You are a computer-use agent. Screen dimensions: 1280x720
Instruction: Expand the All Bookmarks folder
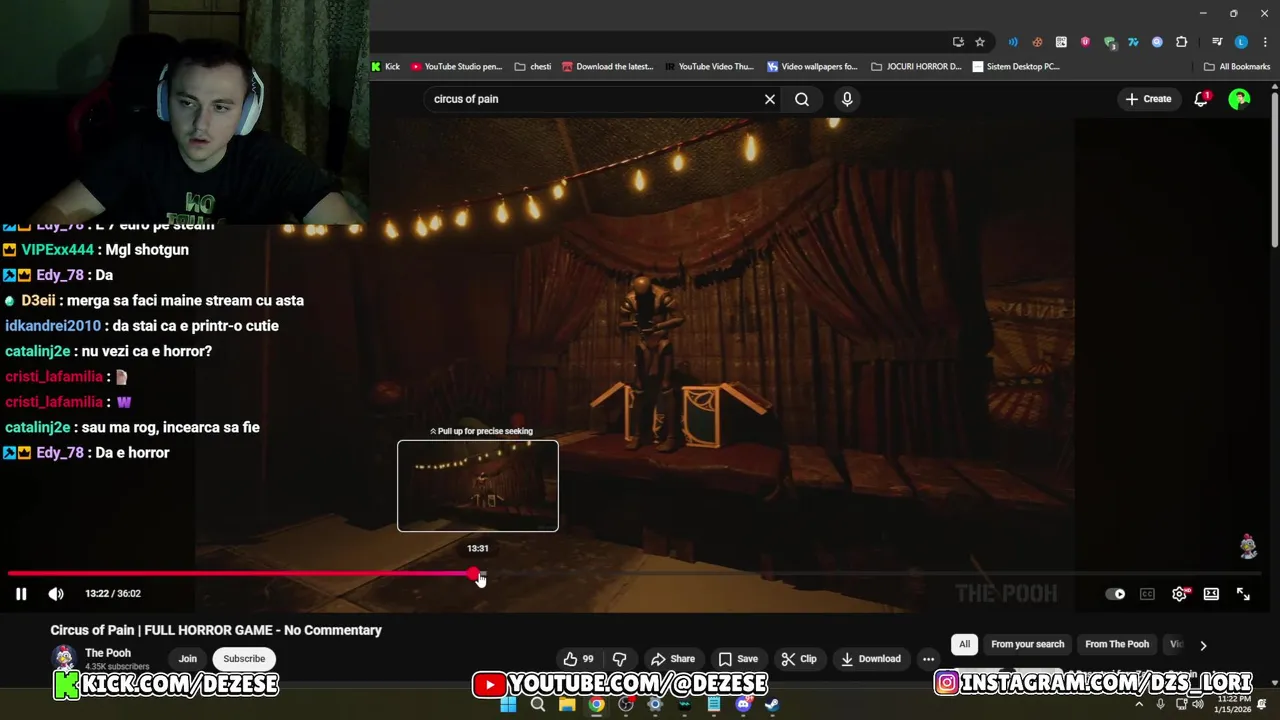1237,67
